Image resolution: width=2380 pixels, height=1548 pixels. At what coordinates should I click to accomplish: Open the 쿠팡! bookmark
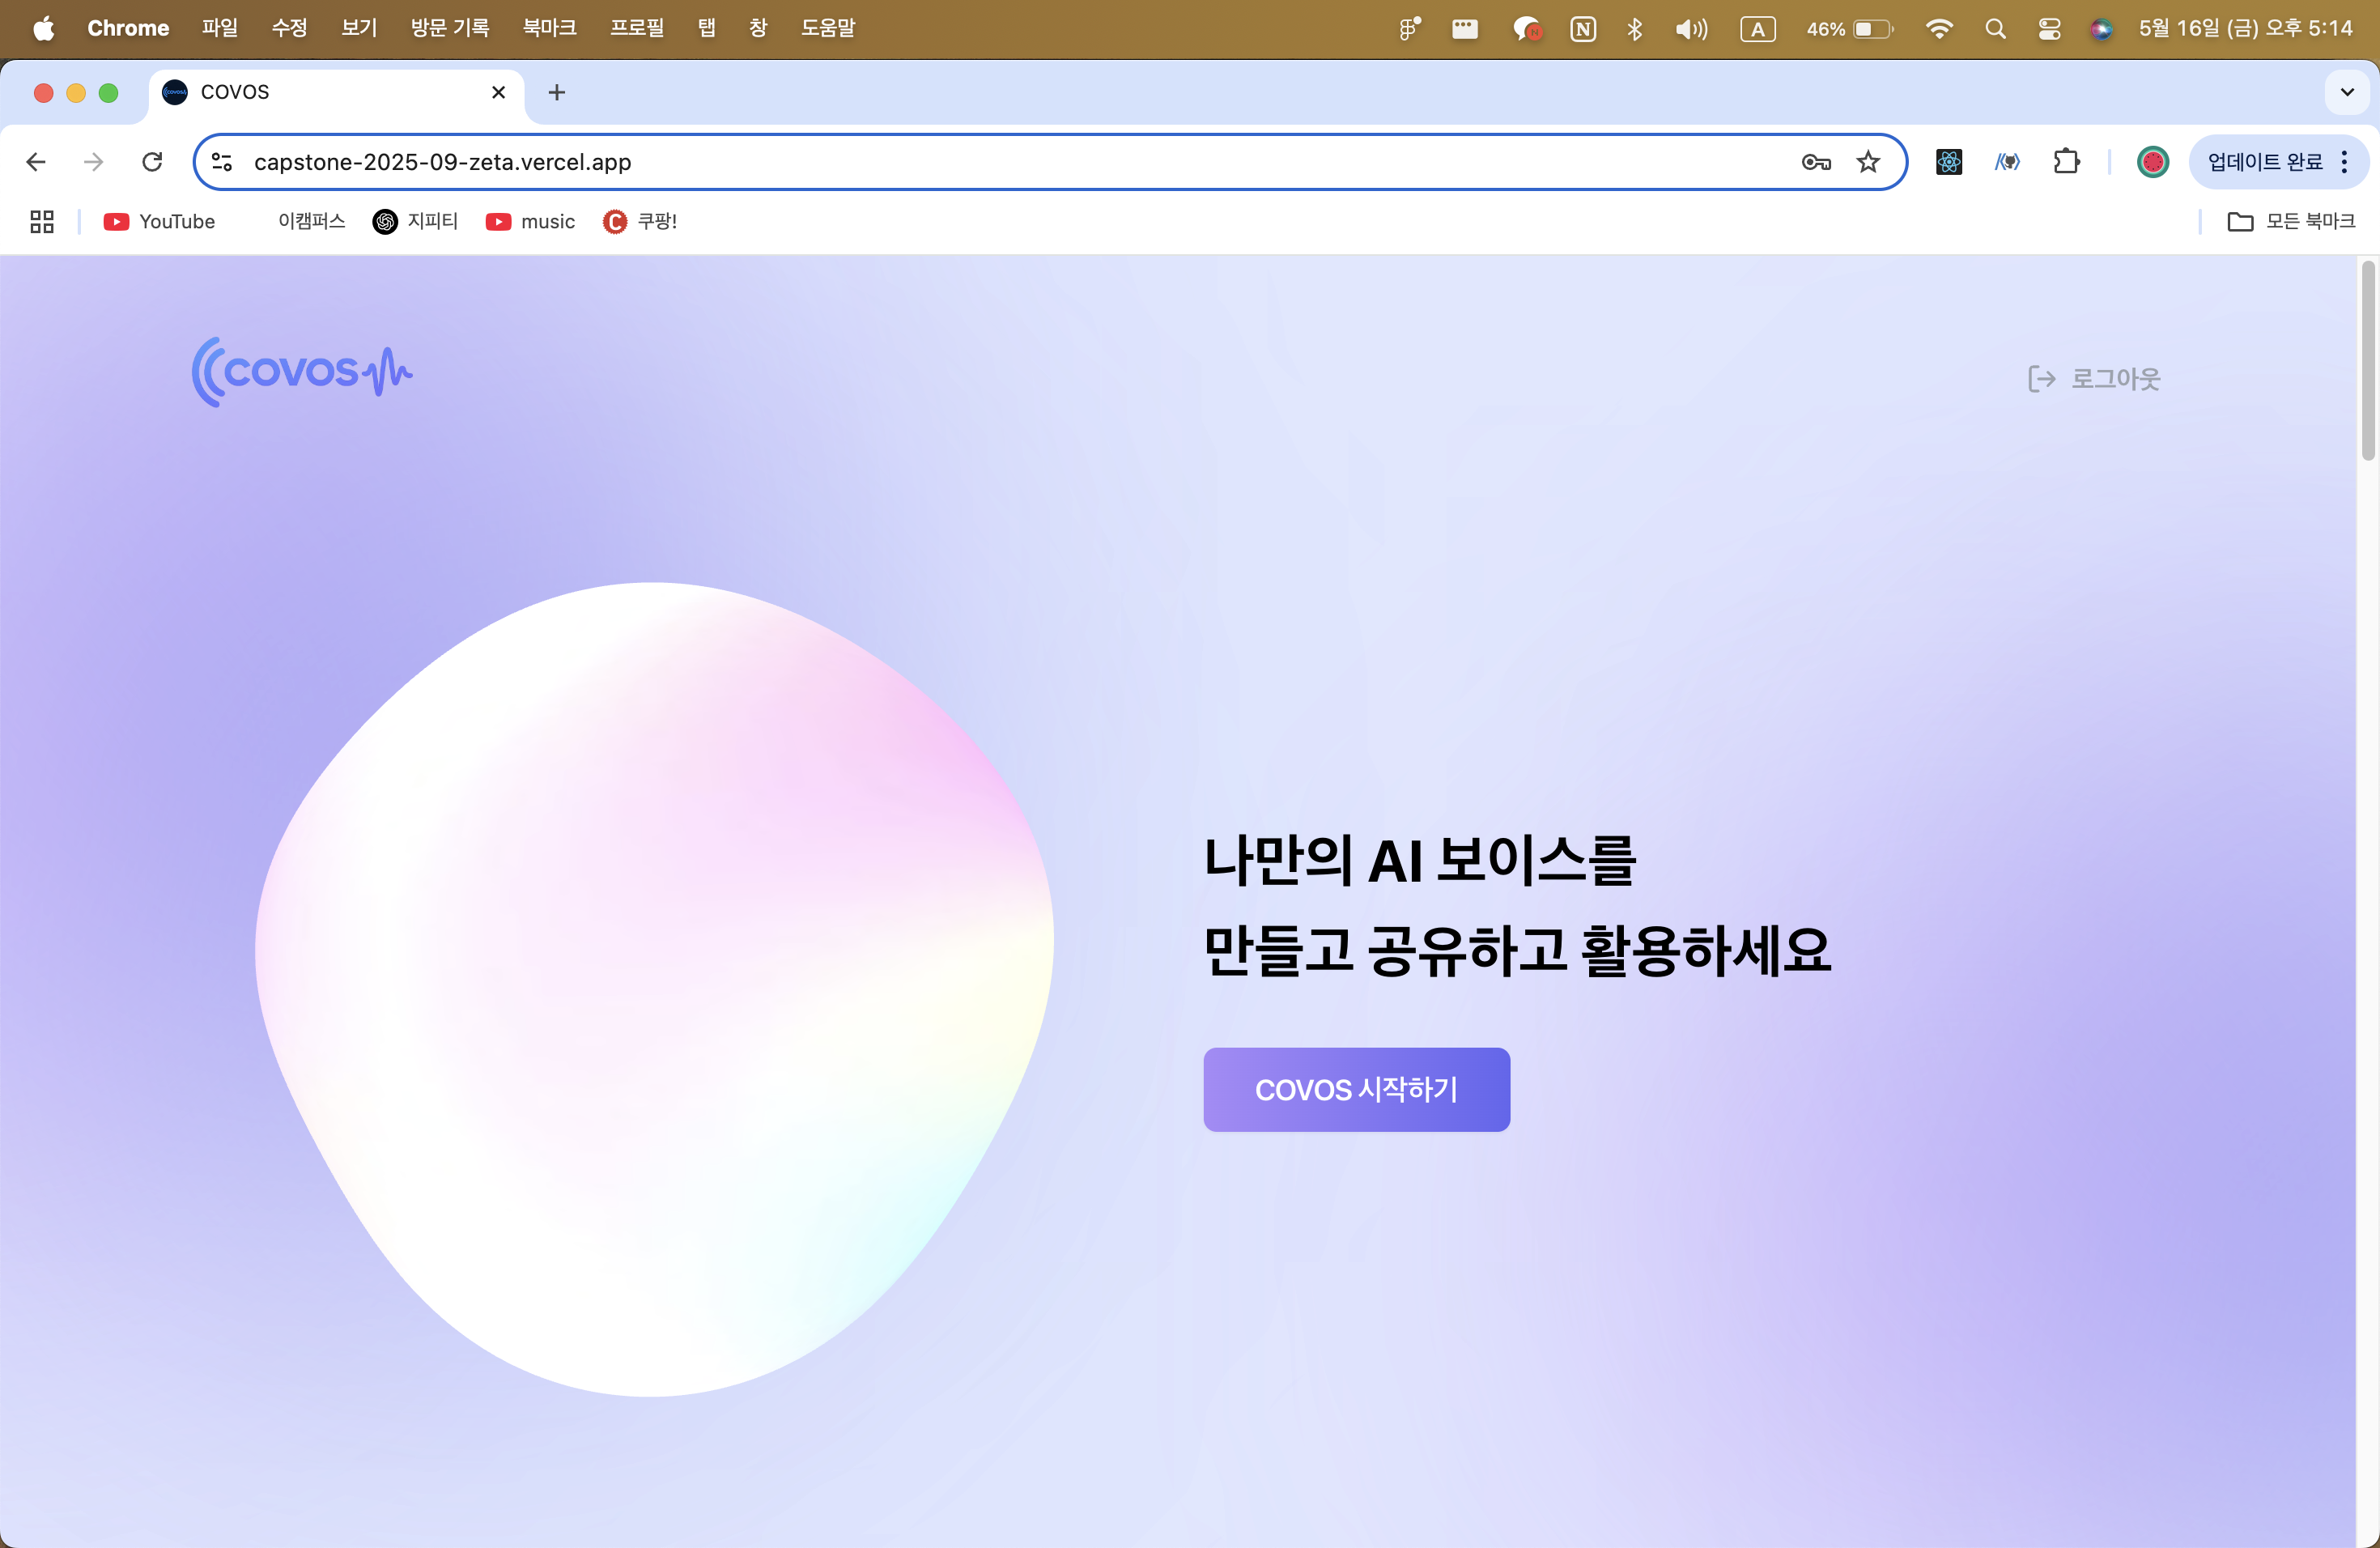coord(640,221)
